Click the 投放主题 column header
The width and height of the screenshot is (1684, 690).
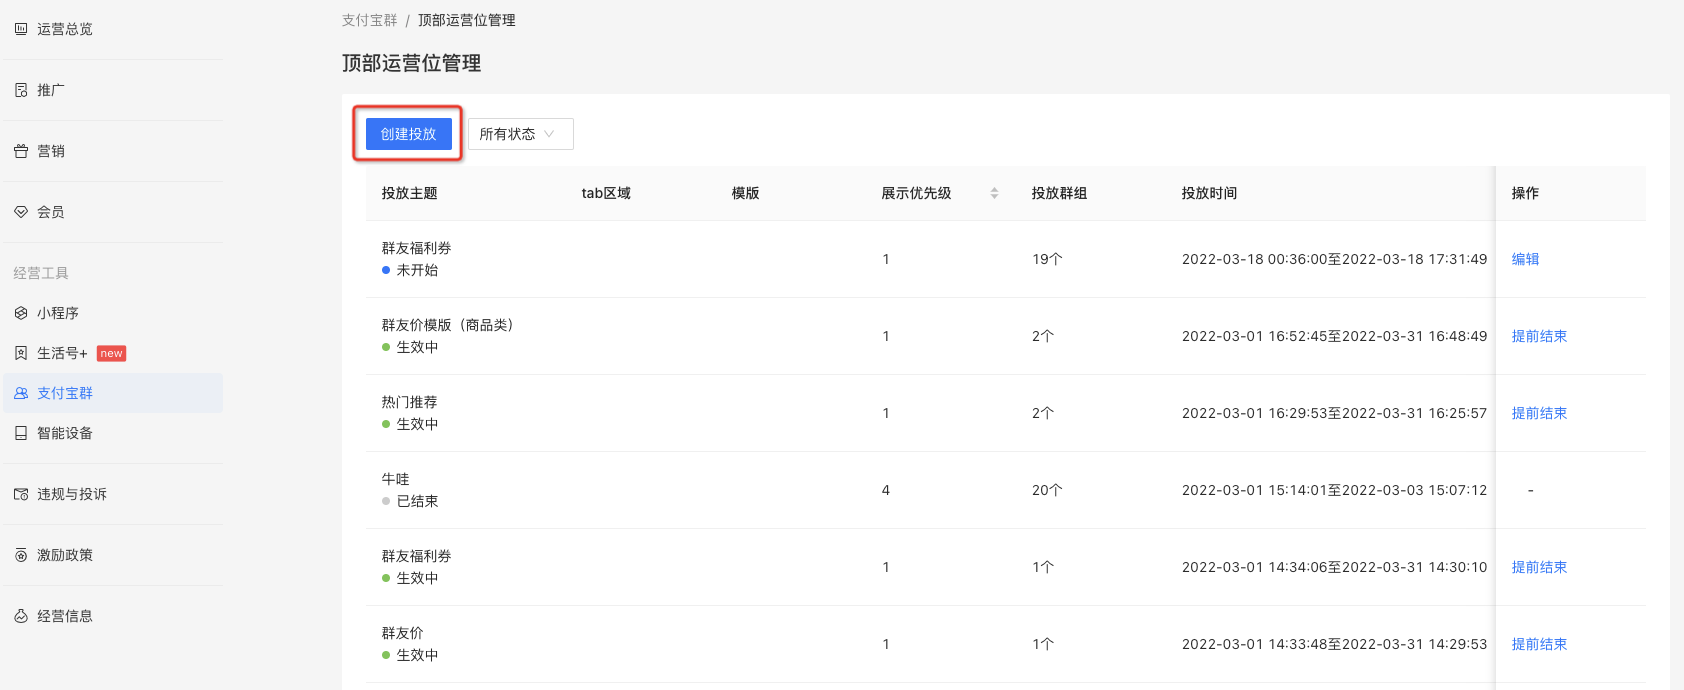coord(409,193)
